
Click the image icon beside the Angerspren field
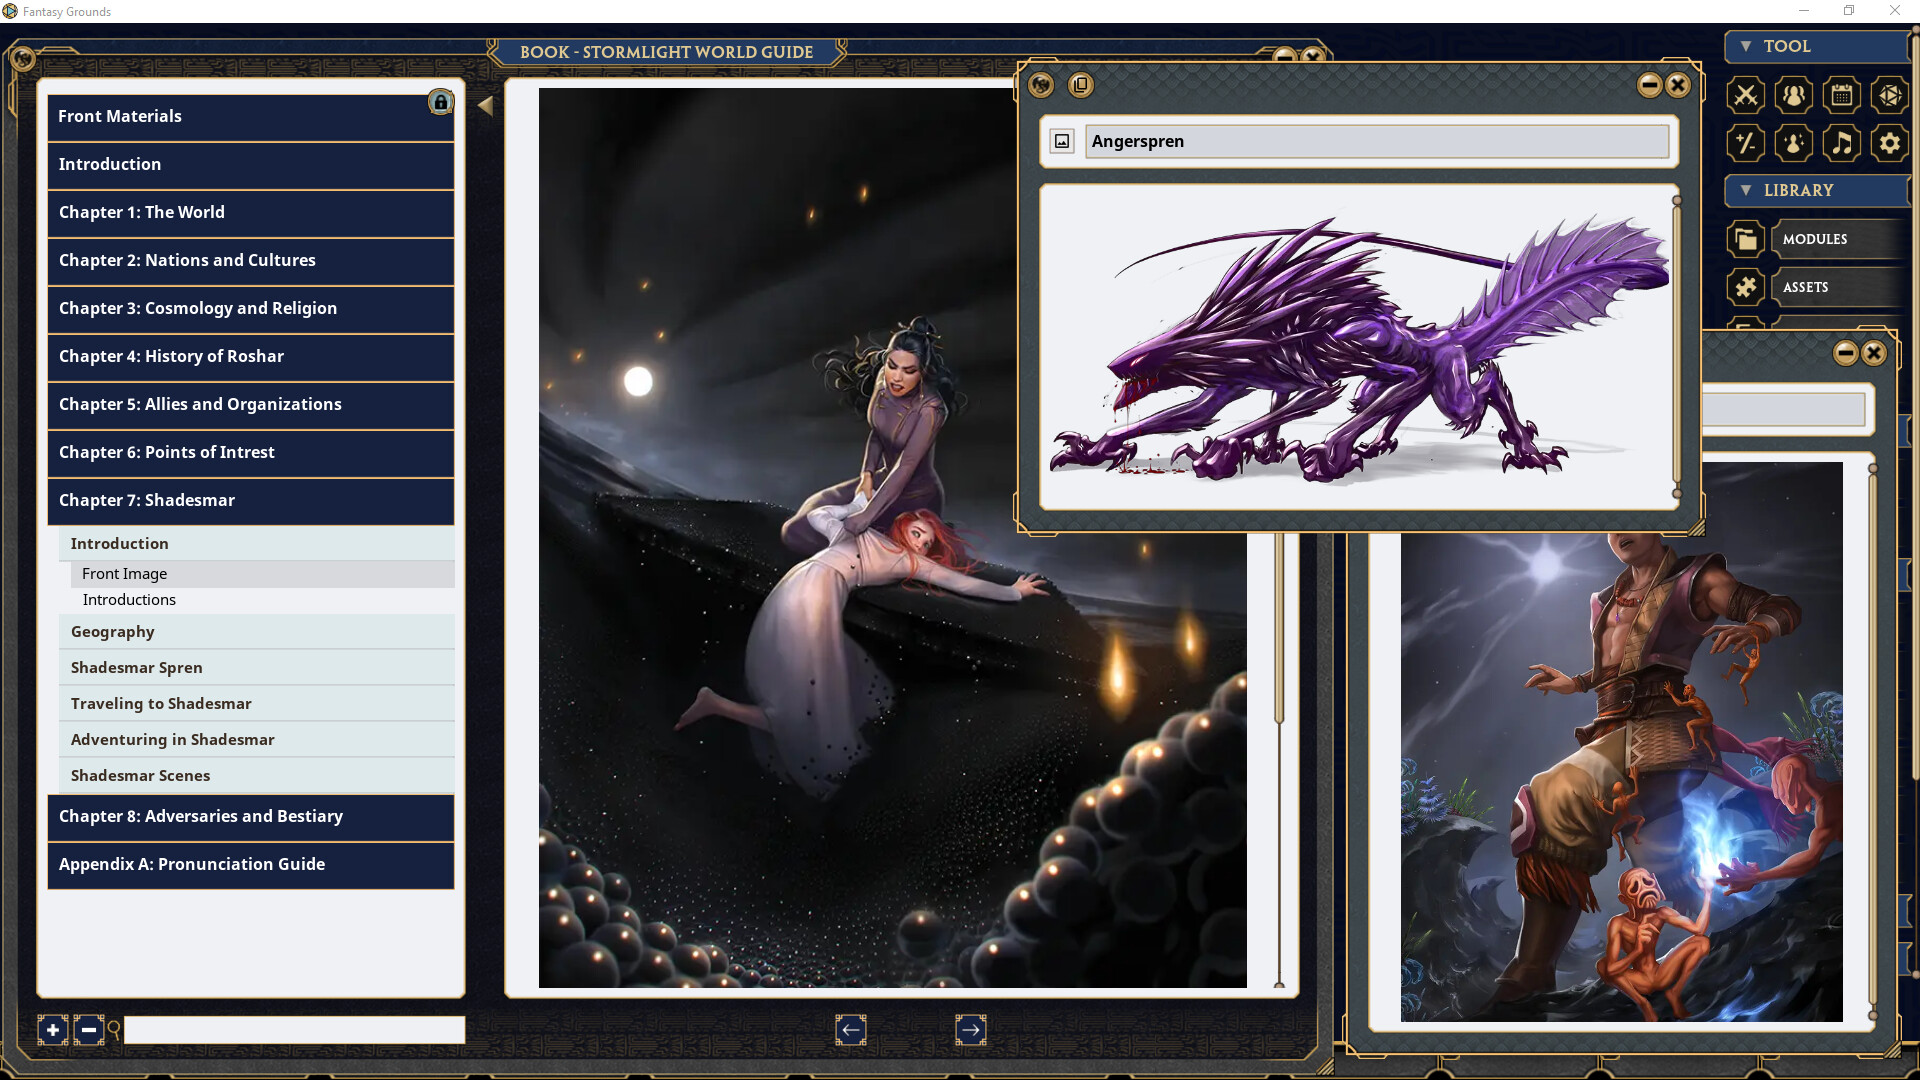click(1062, 141)
